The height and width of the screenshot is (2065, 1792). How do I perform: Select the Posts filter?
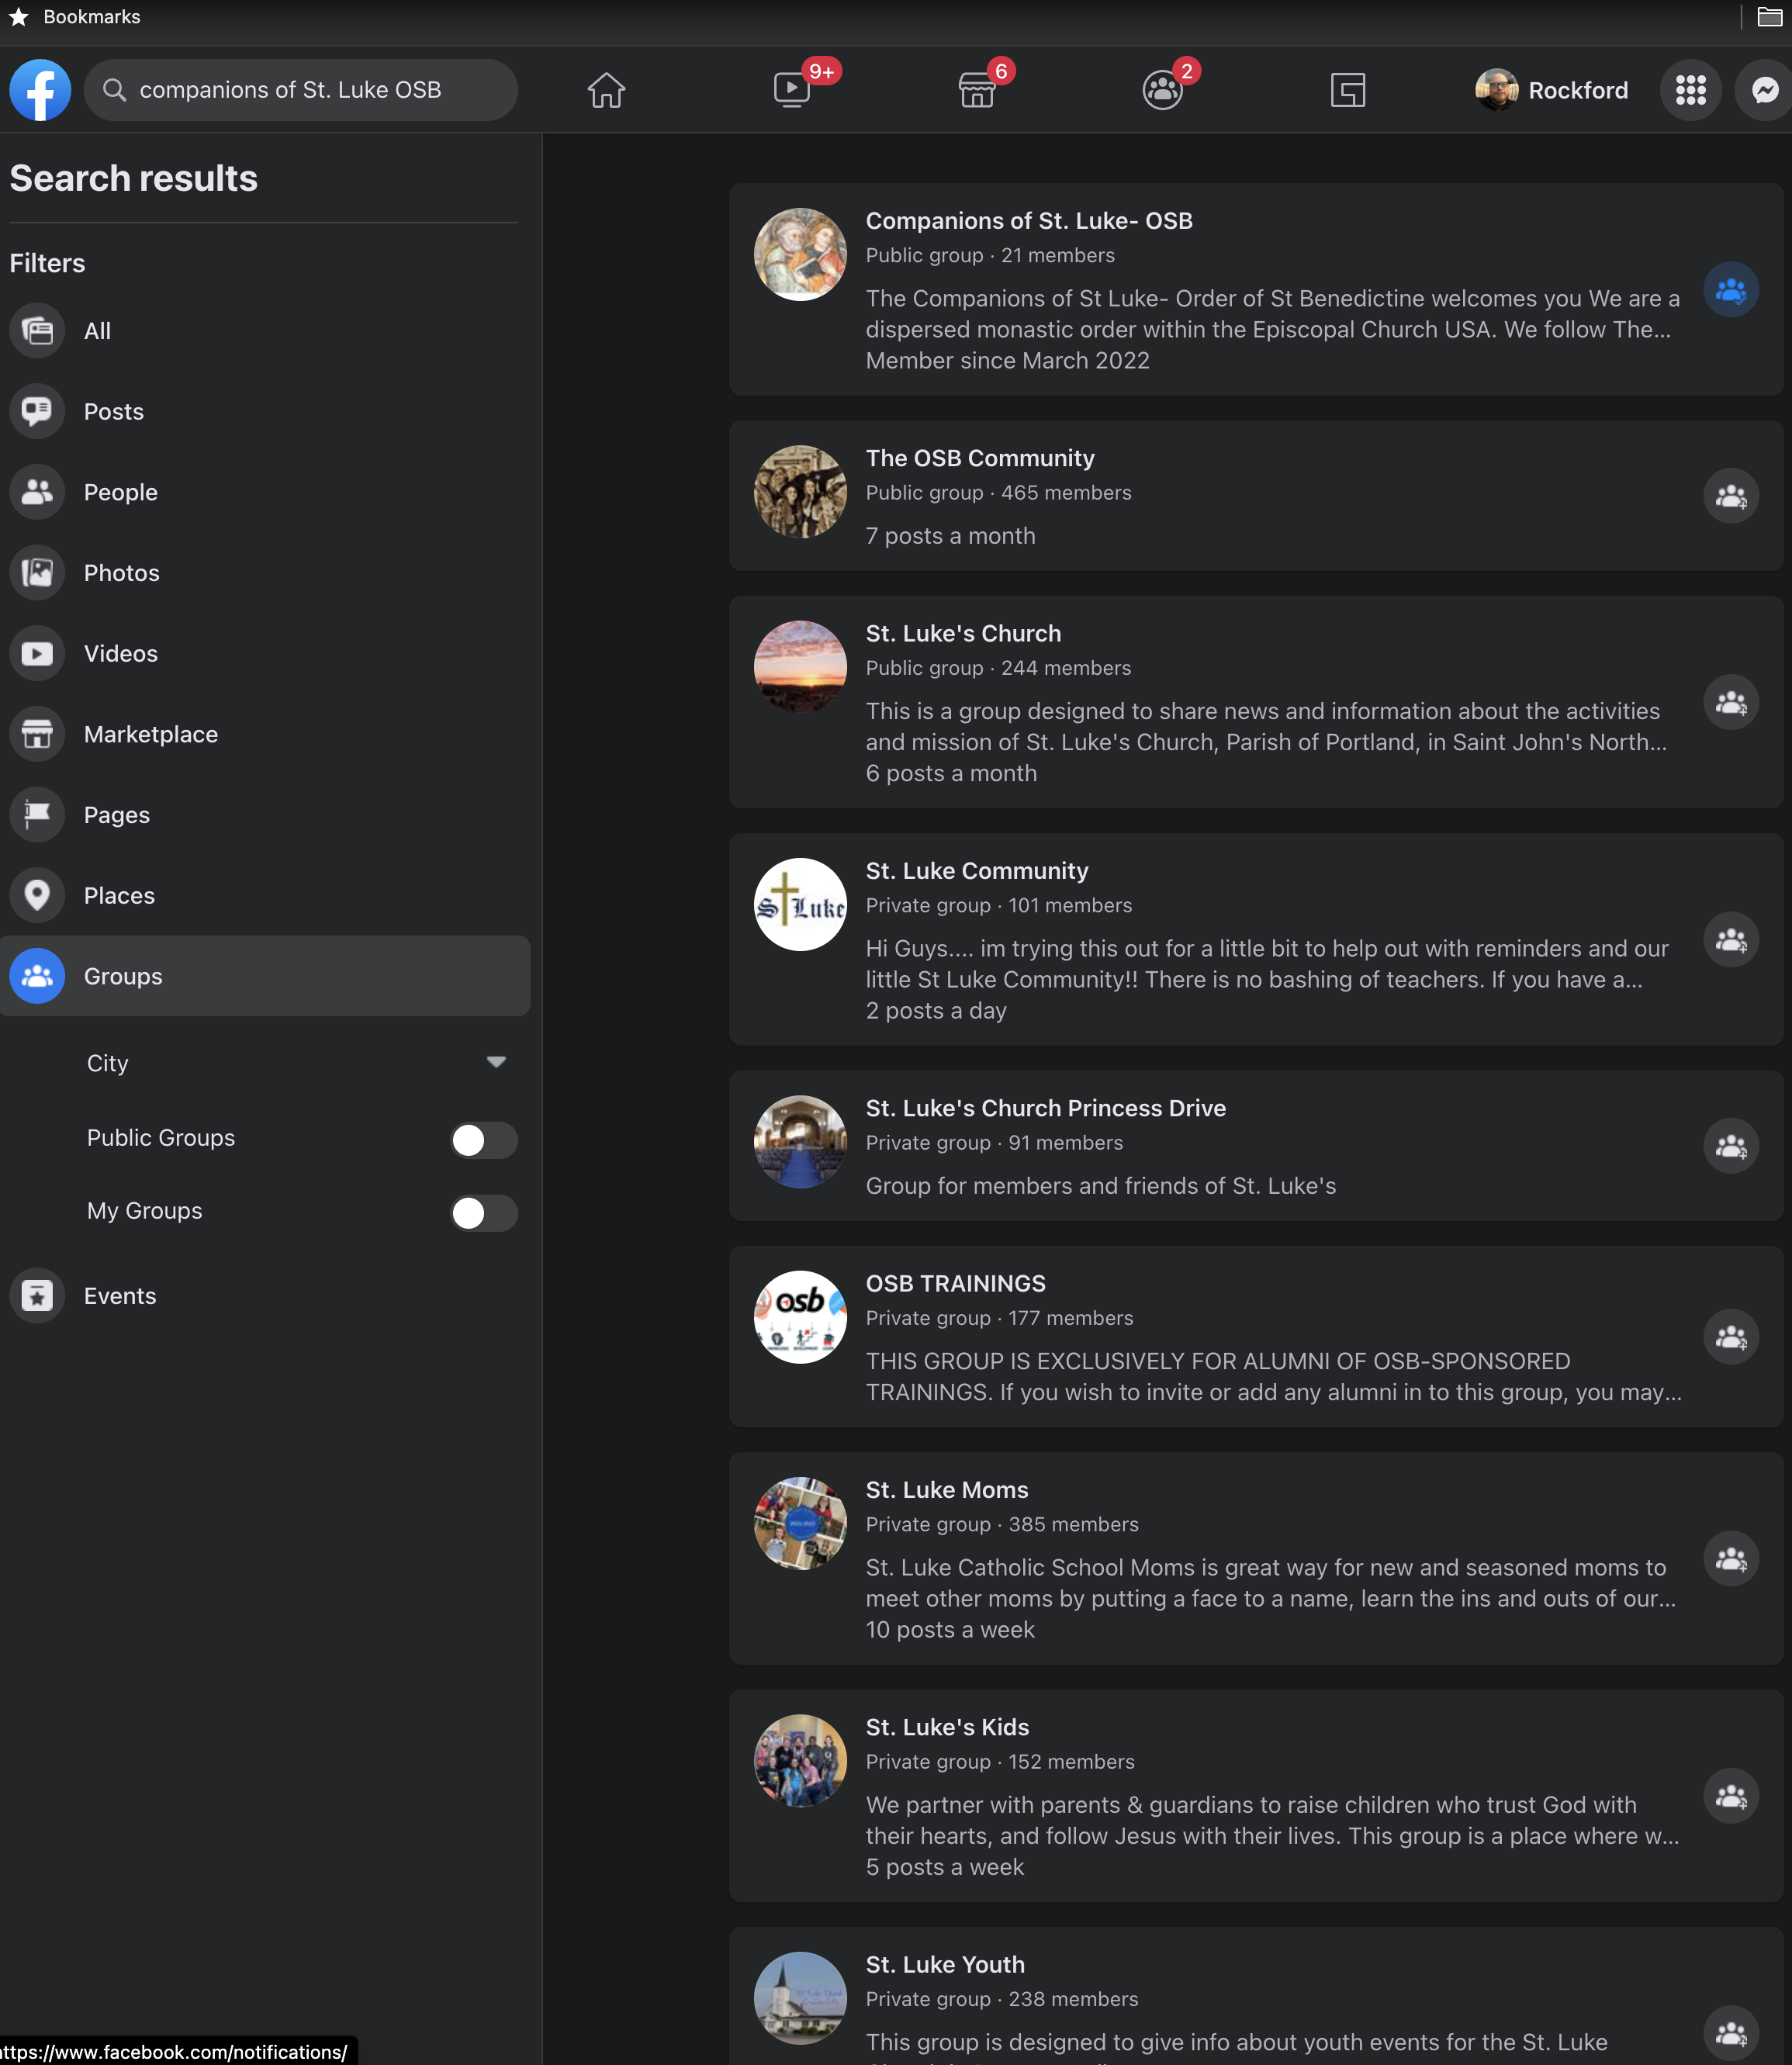pyautogui.click(x=265, y=411)
